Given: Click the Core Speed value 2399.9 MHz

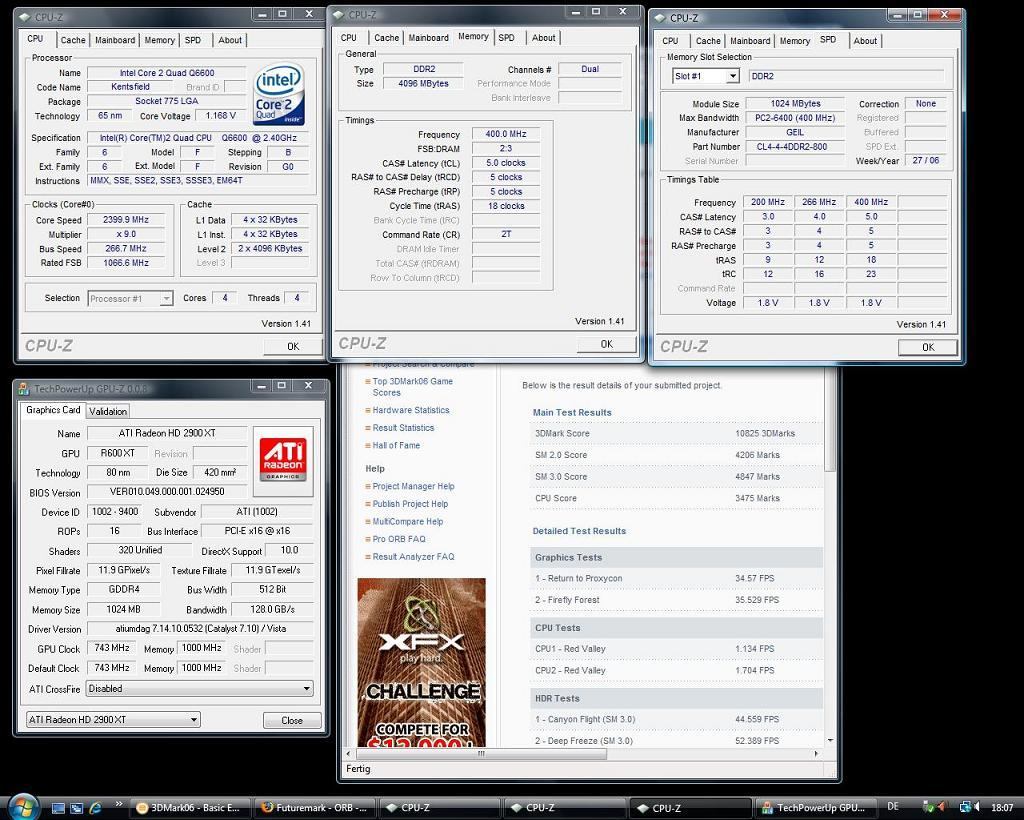Looking at the screenshot, I should point(125,220).
